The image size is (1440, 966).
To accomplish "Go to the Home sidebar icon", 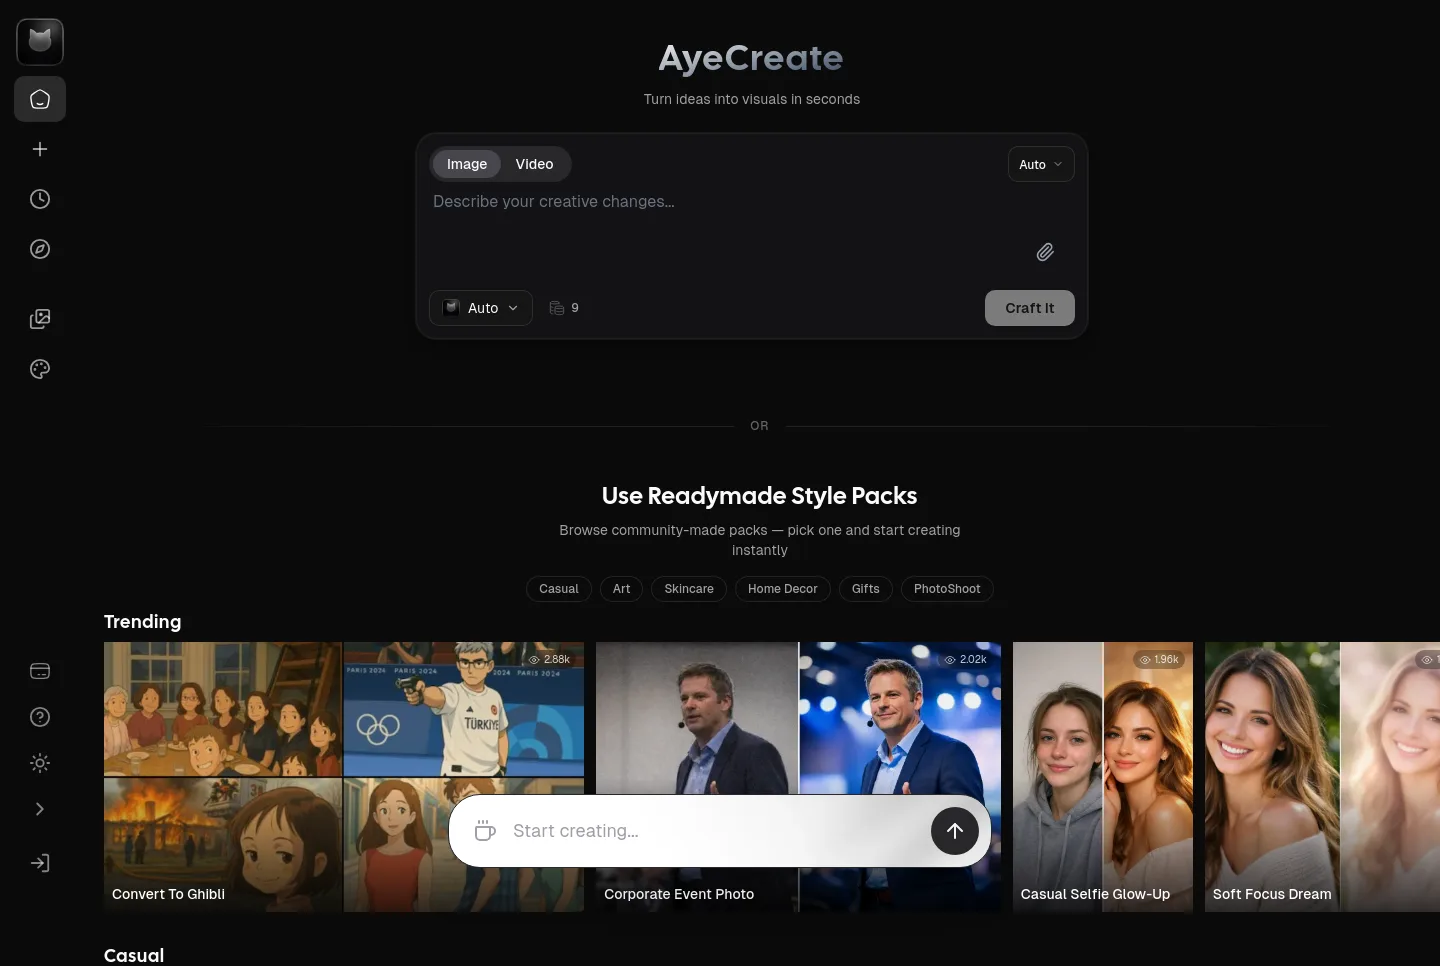I will (x=40, y=99).
